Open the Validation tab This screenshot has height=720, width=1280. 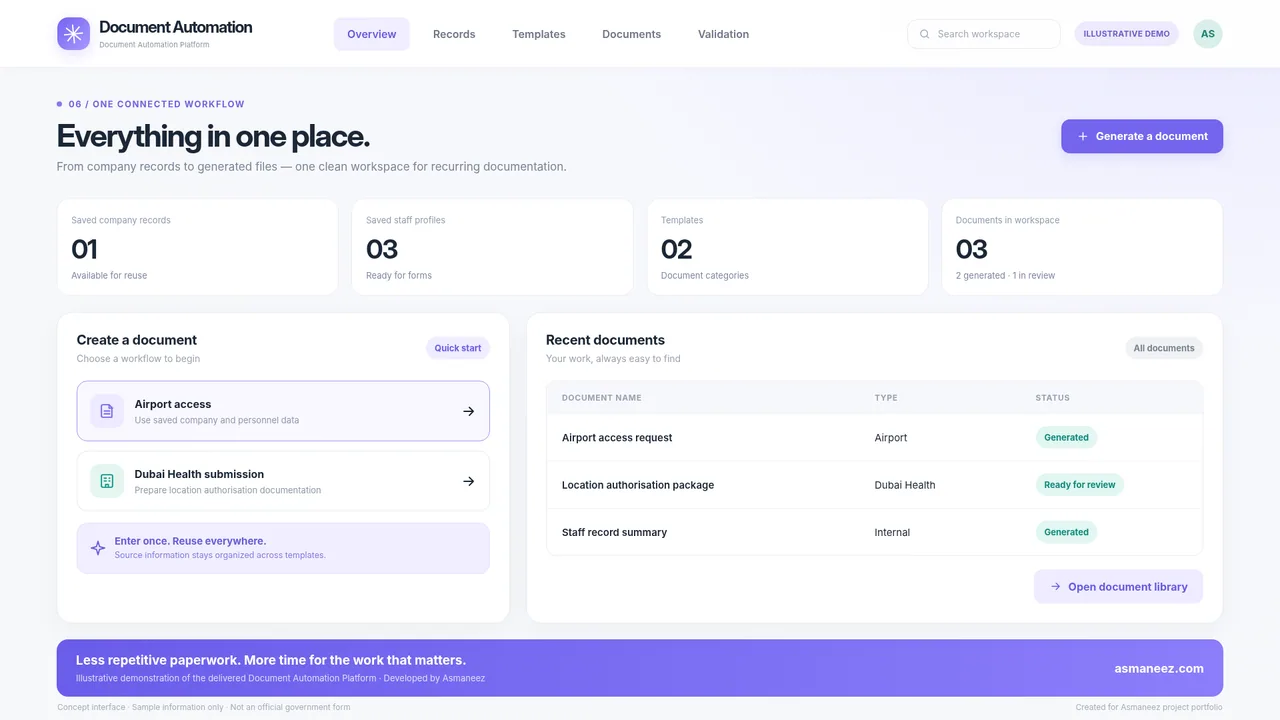click(x=723, y=34)
